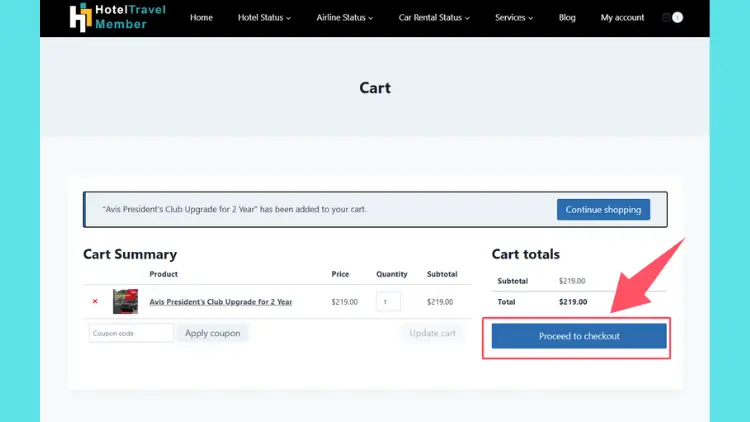Image resolution: width=750 pixels, height=422 pixels.
Task: Open the Avis product thumbnail image
Action: (x=125, y=301)
